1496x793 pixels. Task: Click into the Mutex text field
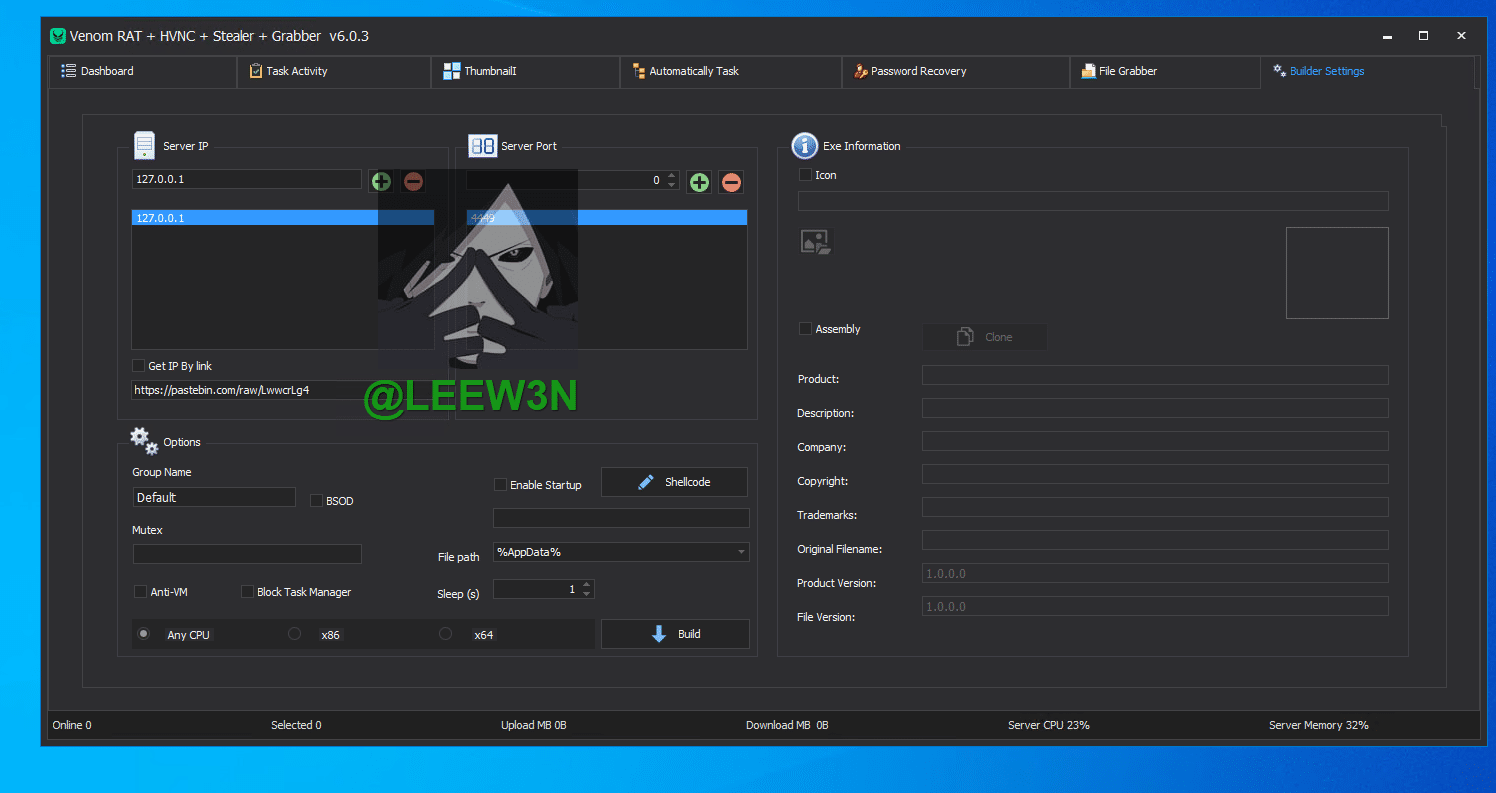click(x=247, y=554)
